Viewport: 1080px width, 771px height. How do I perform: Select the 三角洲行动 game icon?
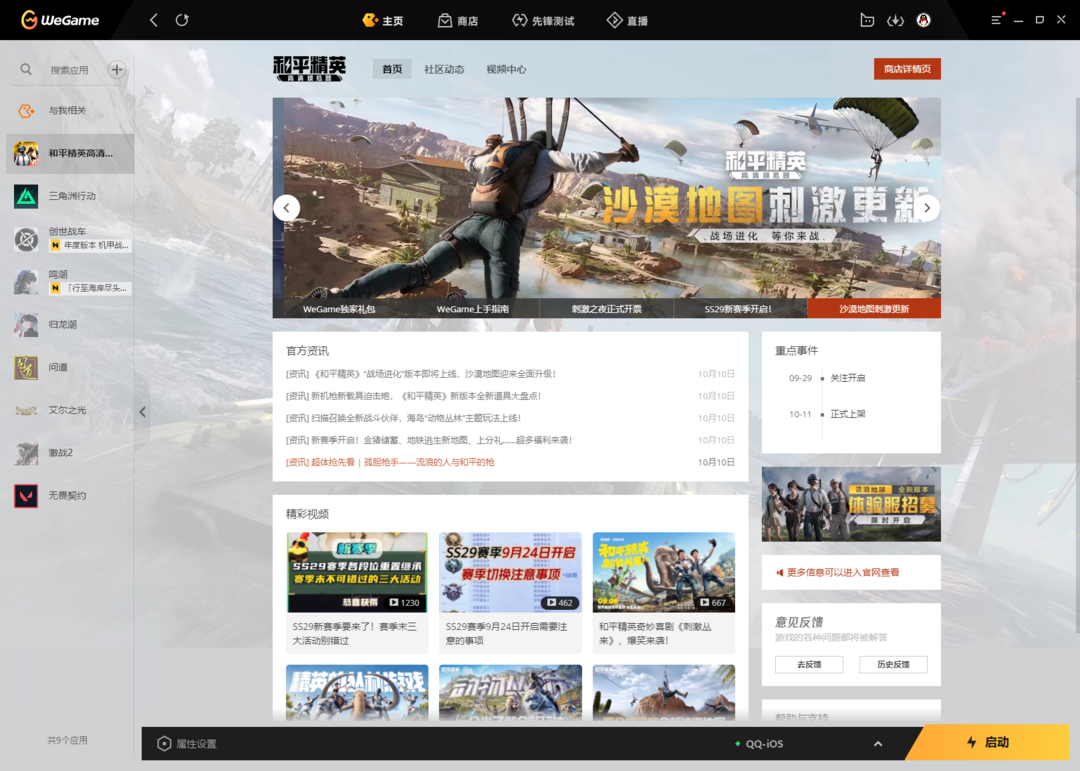tap(25, 196)
